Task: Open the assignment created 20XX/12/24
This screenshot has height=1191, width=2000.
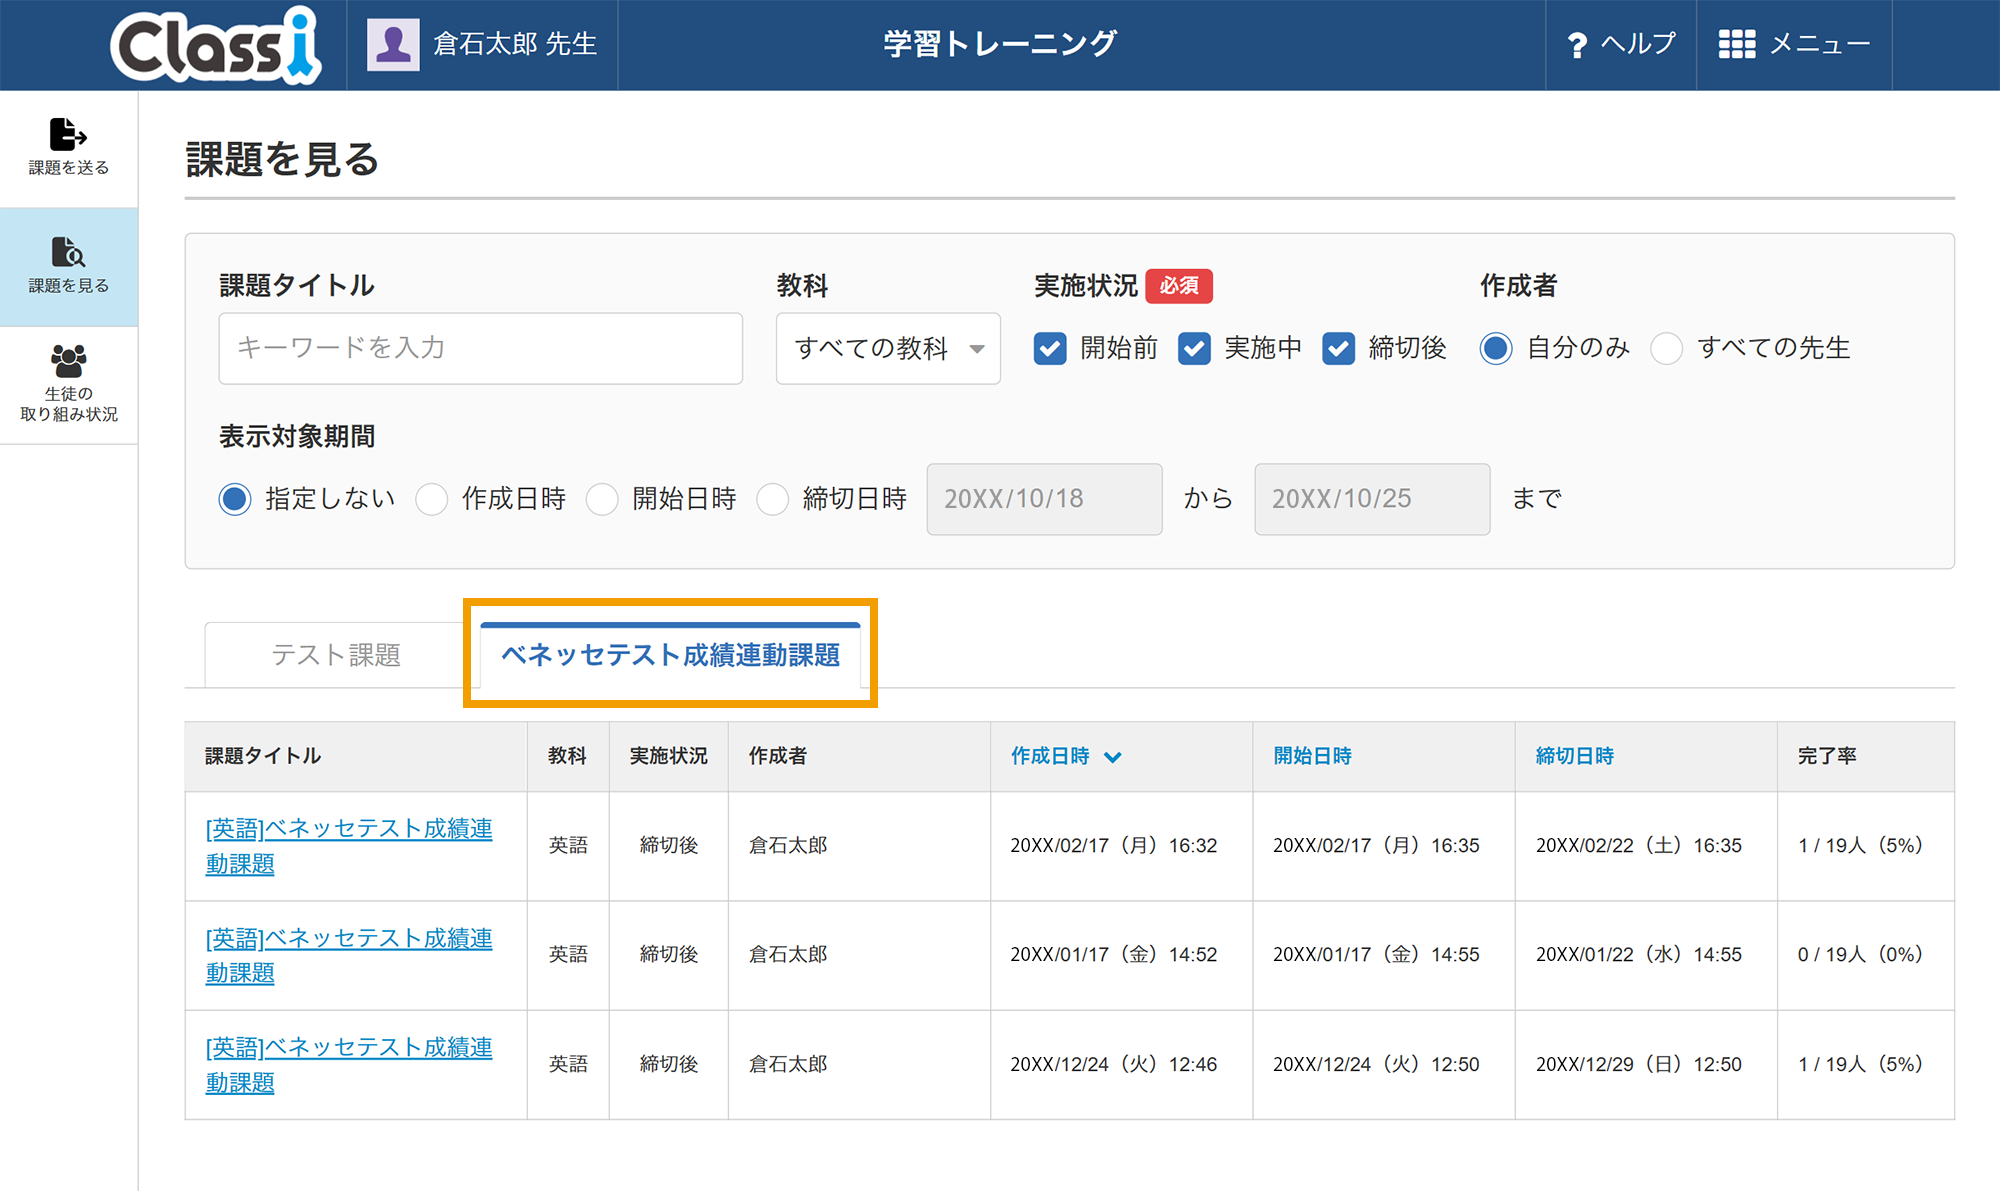Action: [349, 1064]
